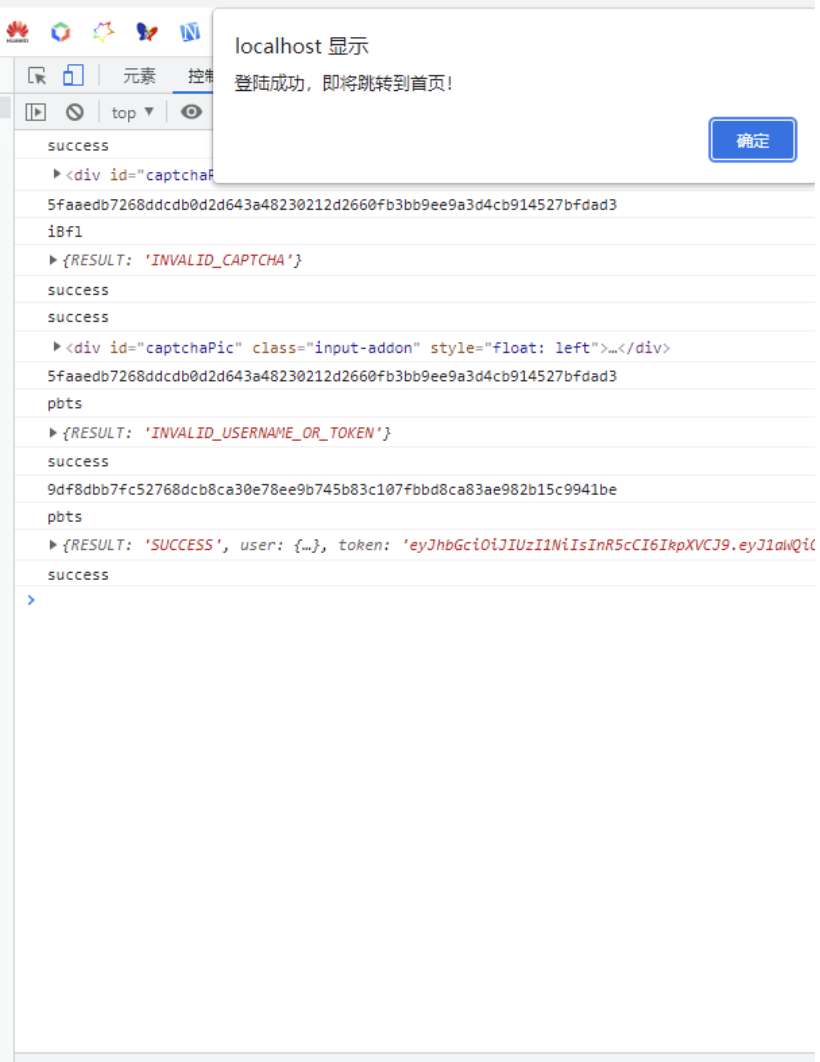Image resolution: width=820 pixels, height=1062 pixels.
Task: Expand the partially hidden captcha div entry
Action: tap(57, 174)
